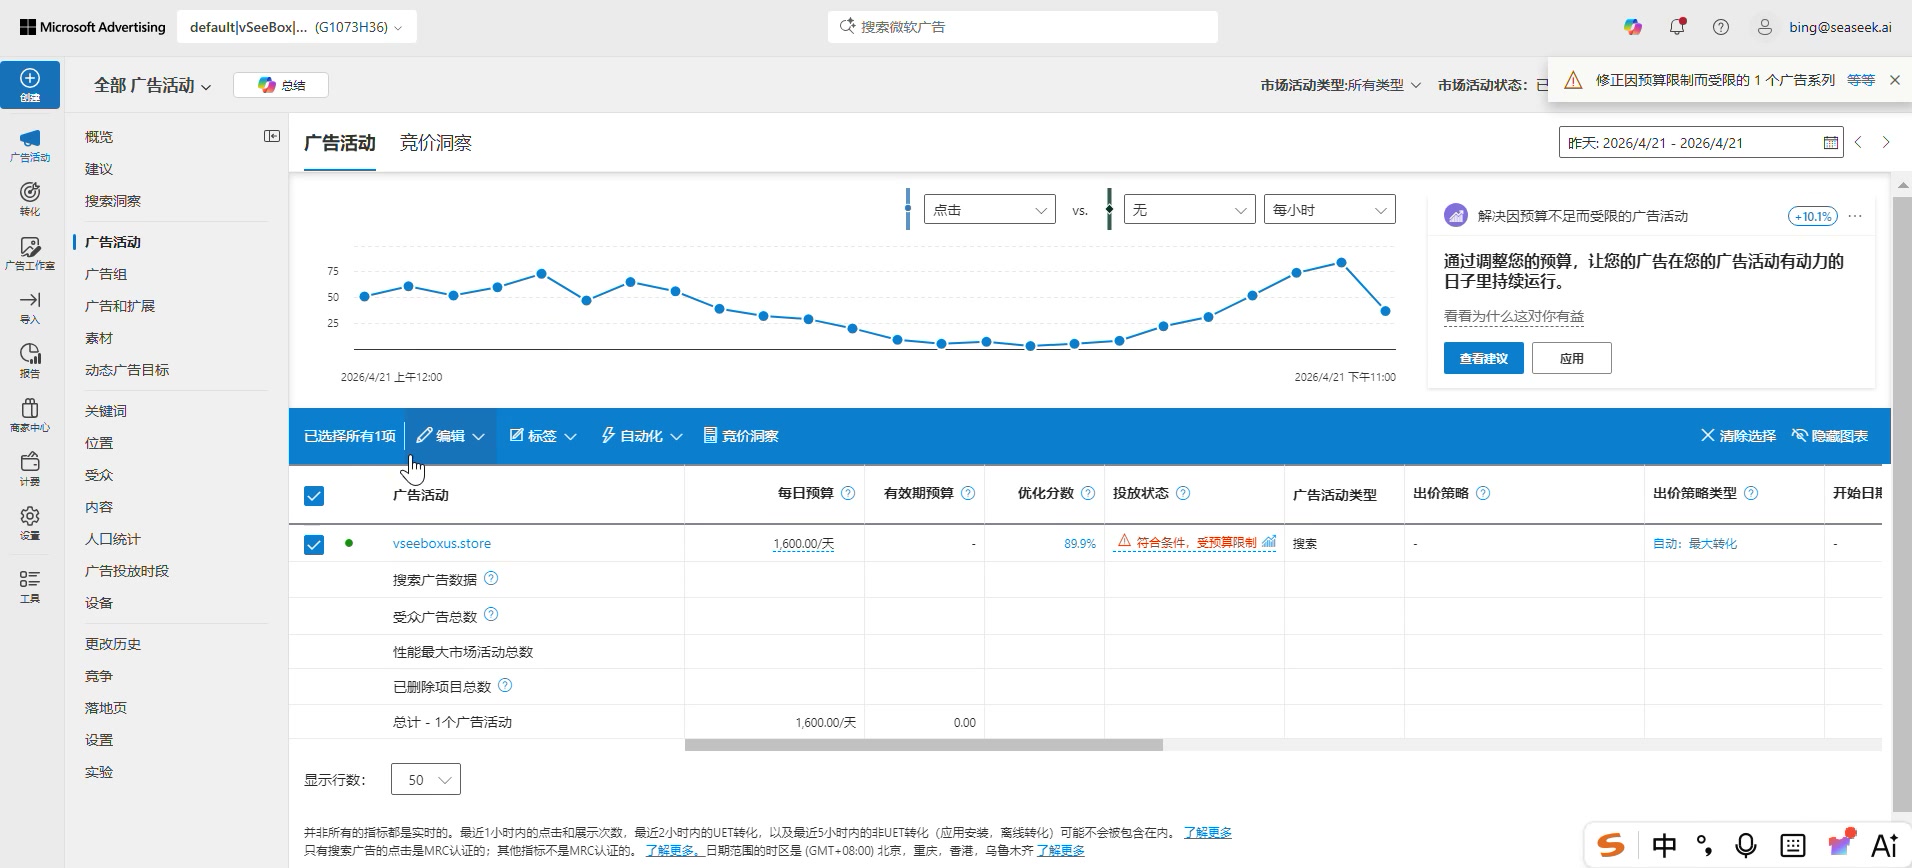Toggle the select-all header checkbox
The height and width of the screenshot is (868, 1912).
(314, 496)
